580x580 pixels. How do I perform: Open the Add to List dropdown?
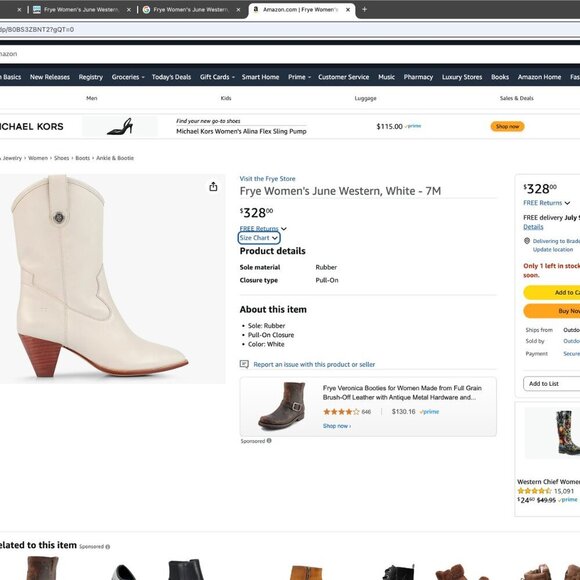tap(552, 384)
